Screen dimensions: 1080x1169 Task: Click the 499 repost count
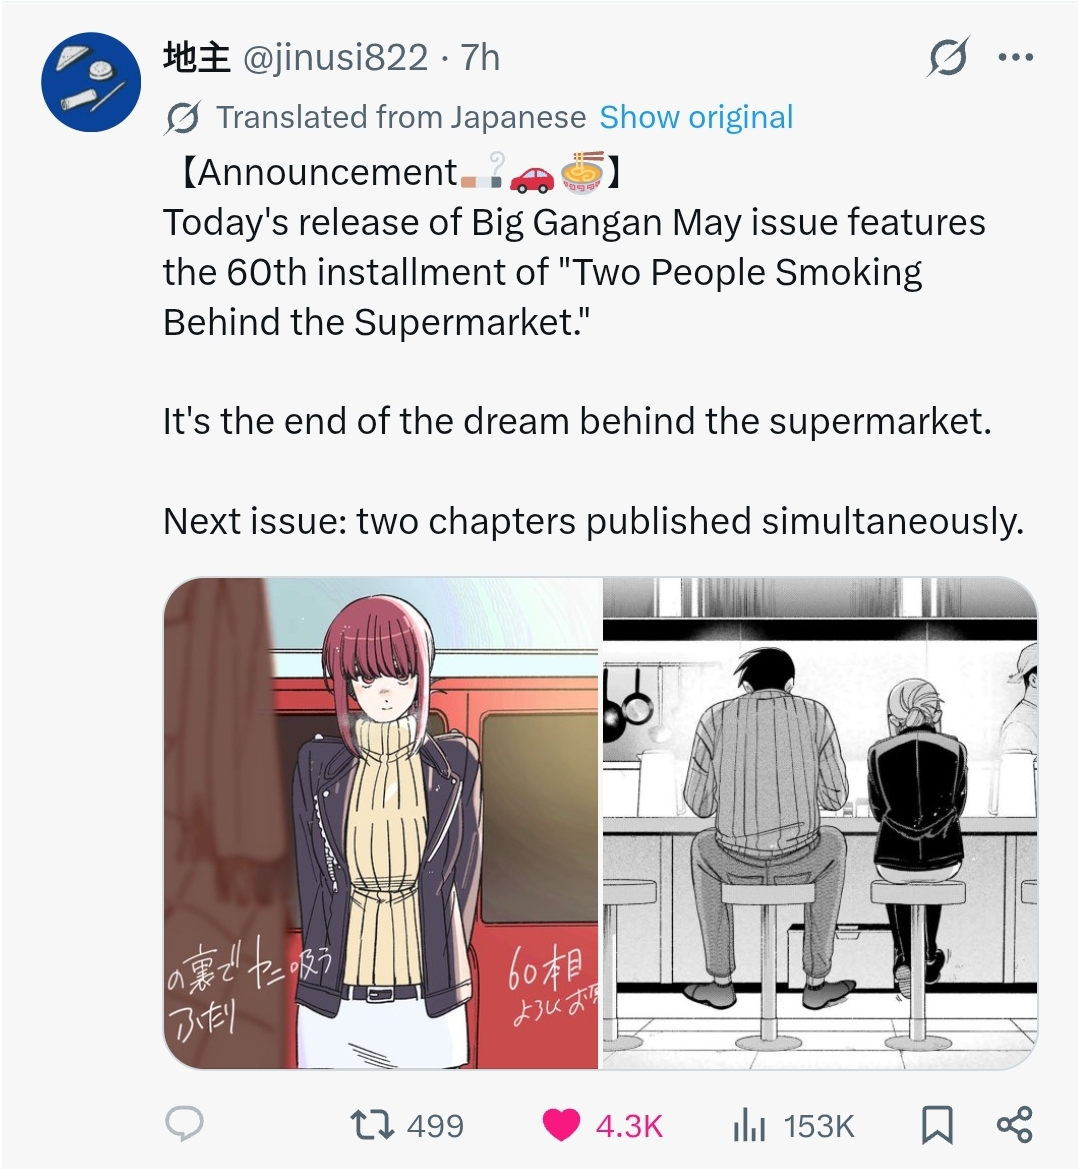(x=435, y=1126)
